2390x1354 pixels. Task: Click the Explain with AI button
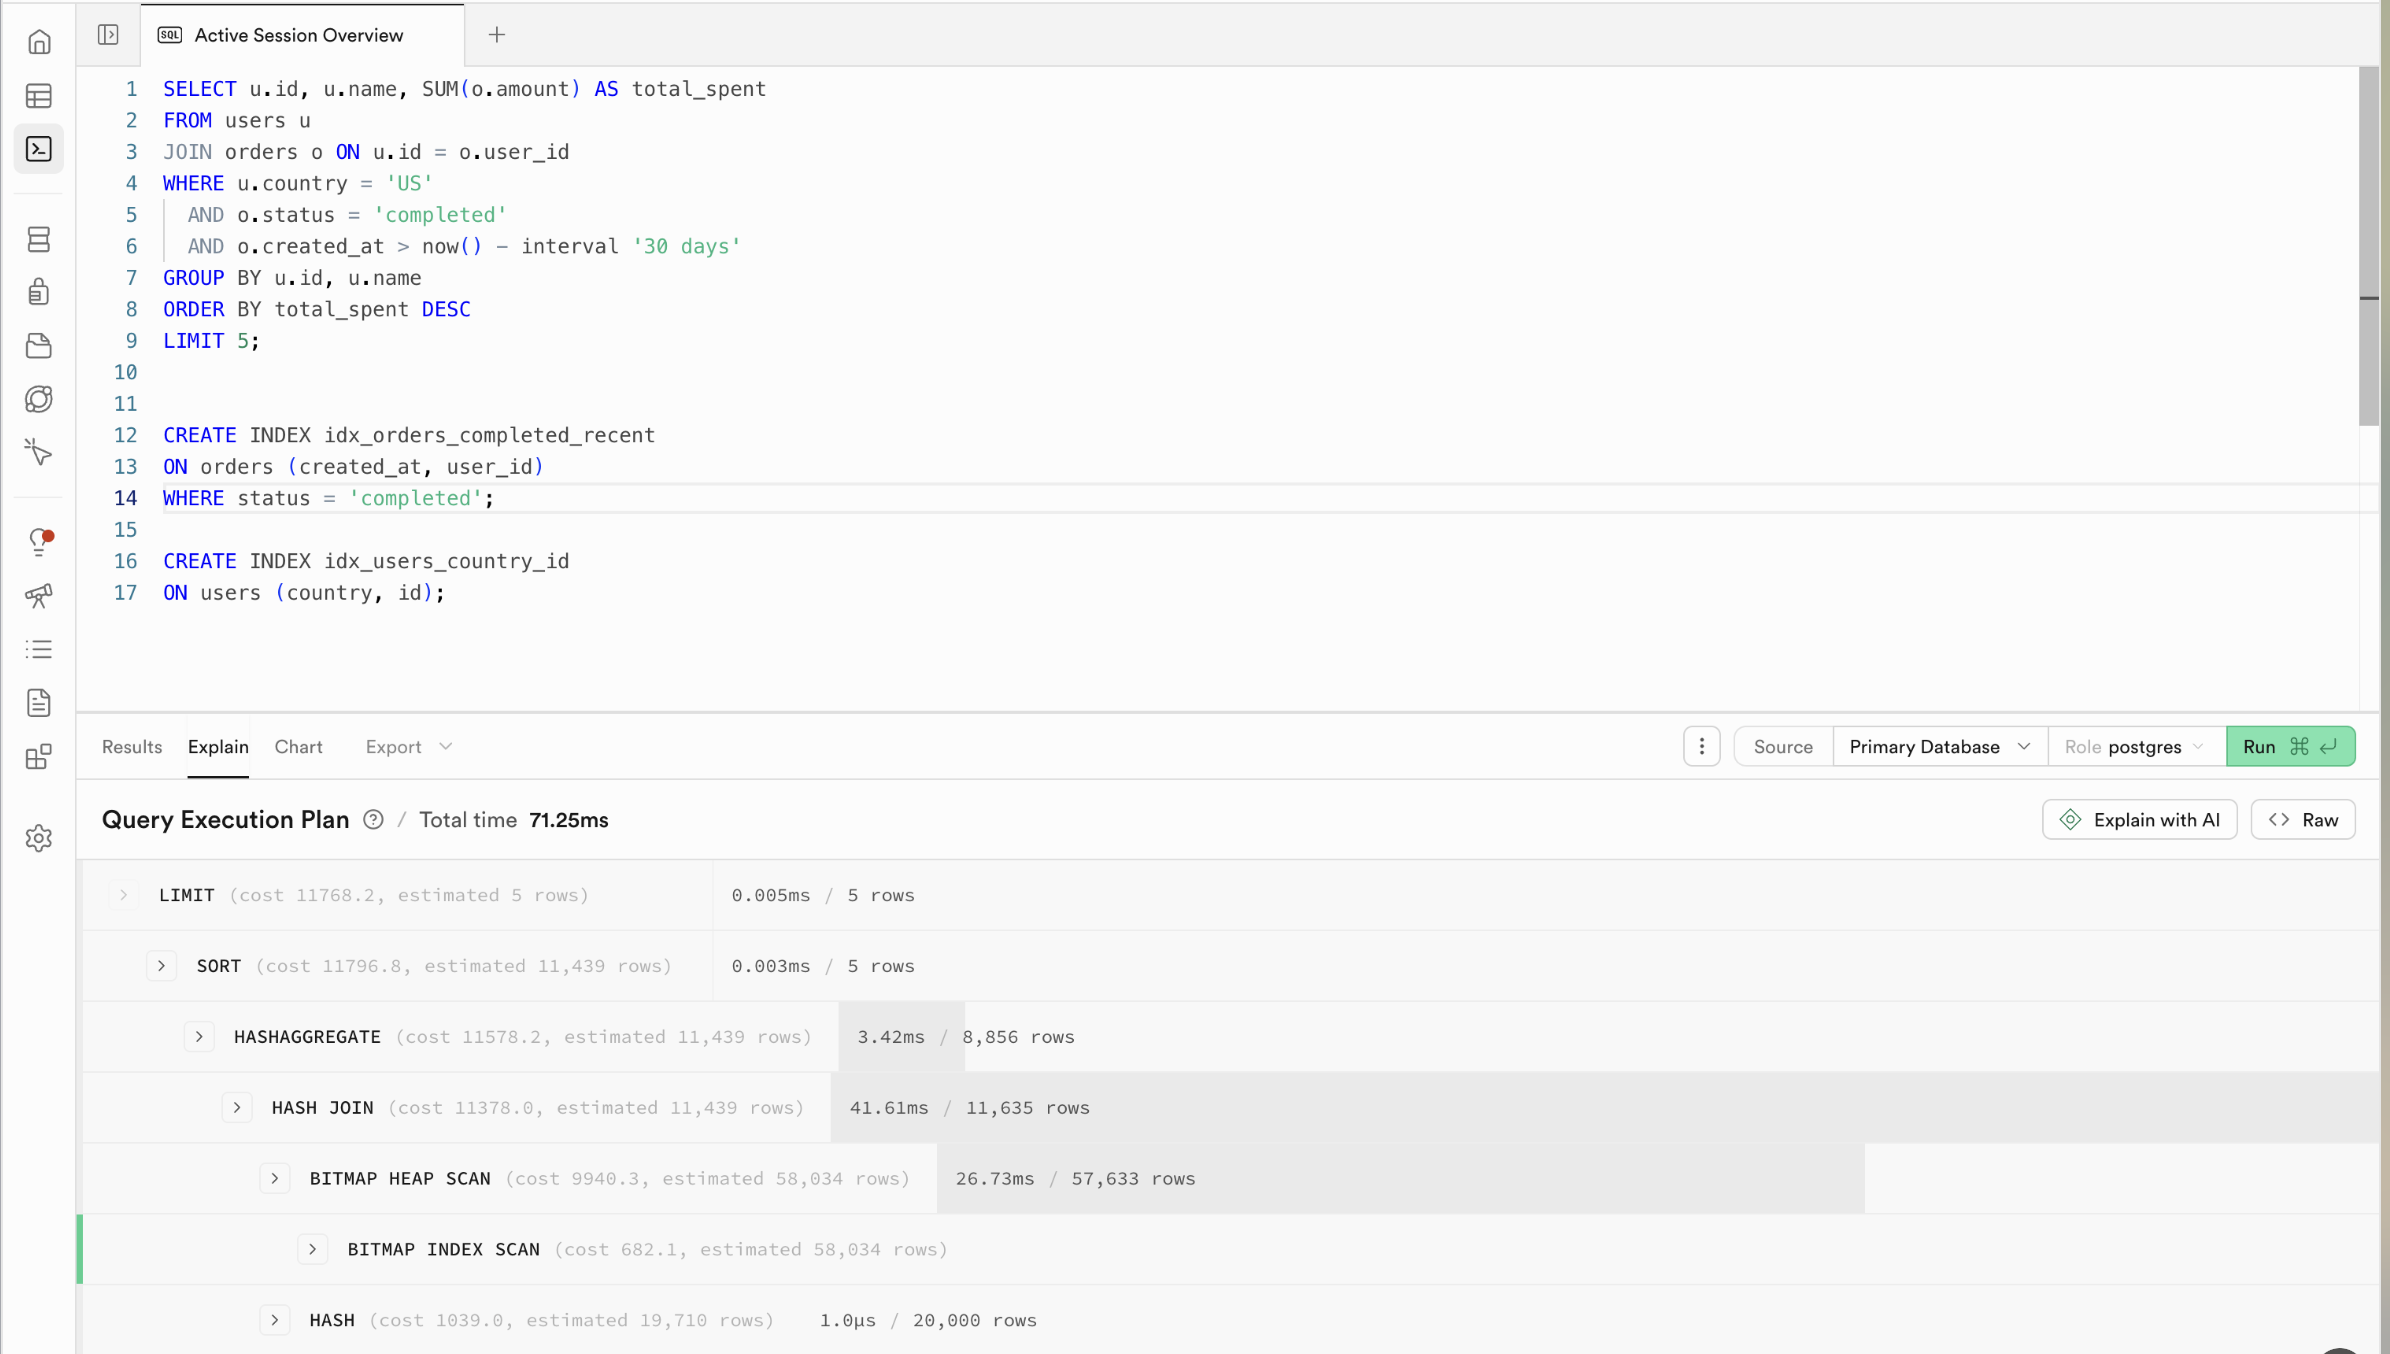click(x=2138, y=819)
